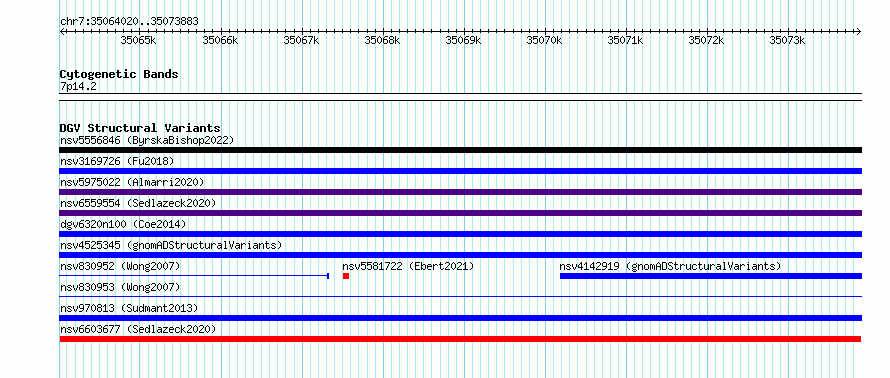The height and width of the screenshot is (378, 890).
Task: Click the 35071k ruler mark
Action: (x=625, y=41)
